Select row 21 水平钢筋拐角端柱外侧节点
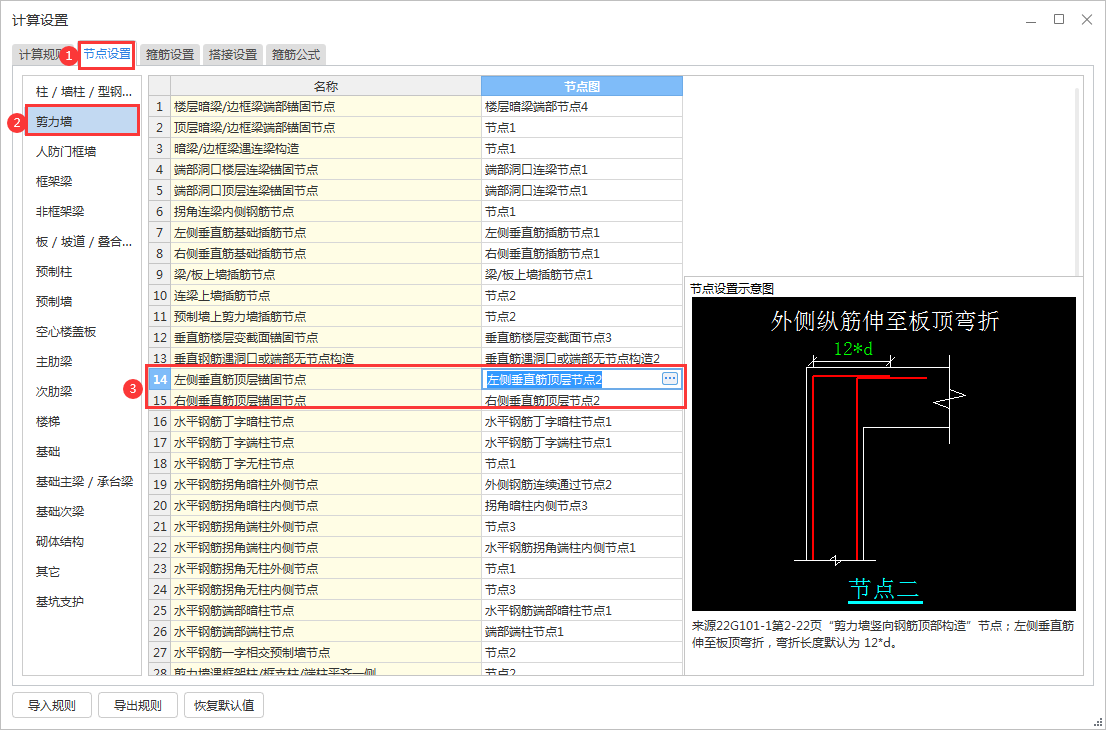The height and width of the screenshot is (730, 1106). point(326,526)
